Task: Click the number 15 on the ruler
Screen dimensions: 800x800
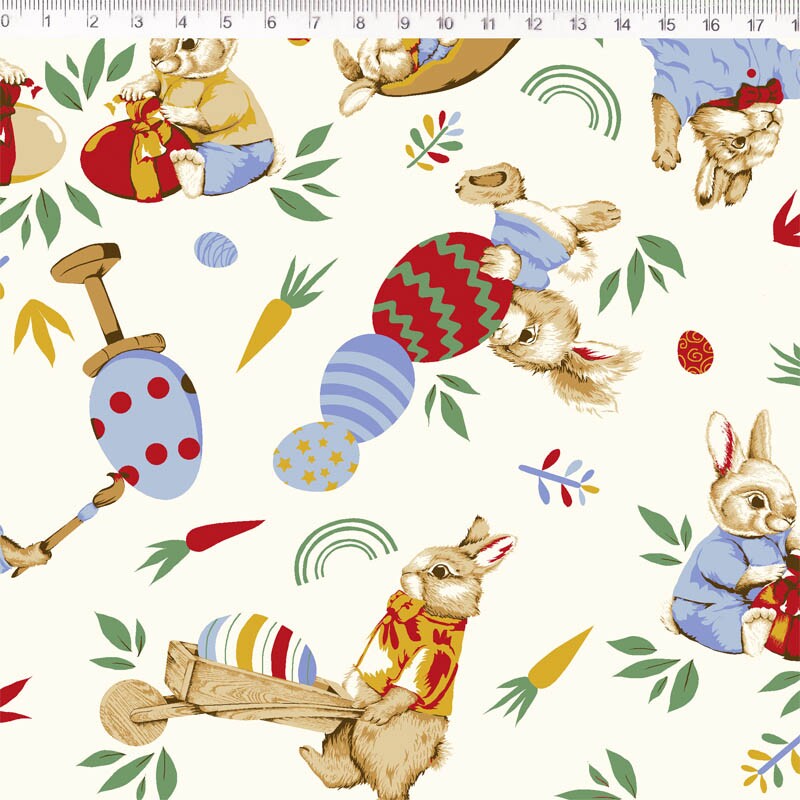Action: click(x=665, y=23)
